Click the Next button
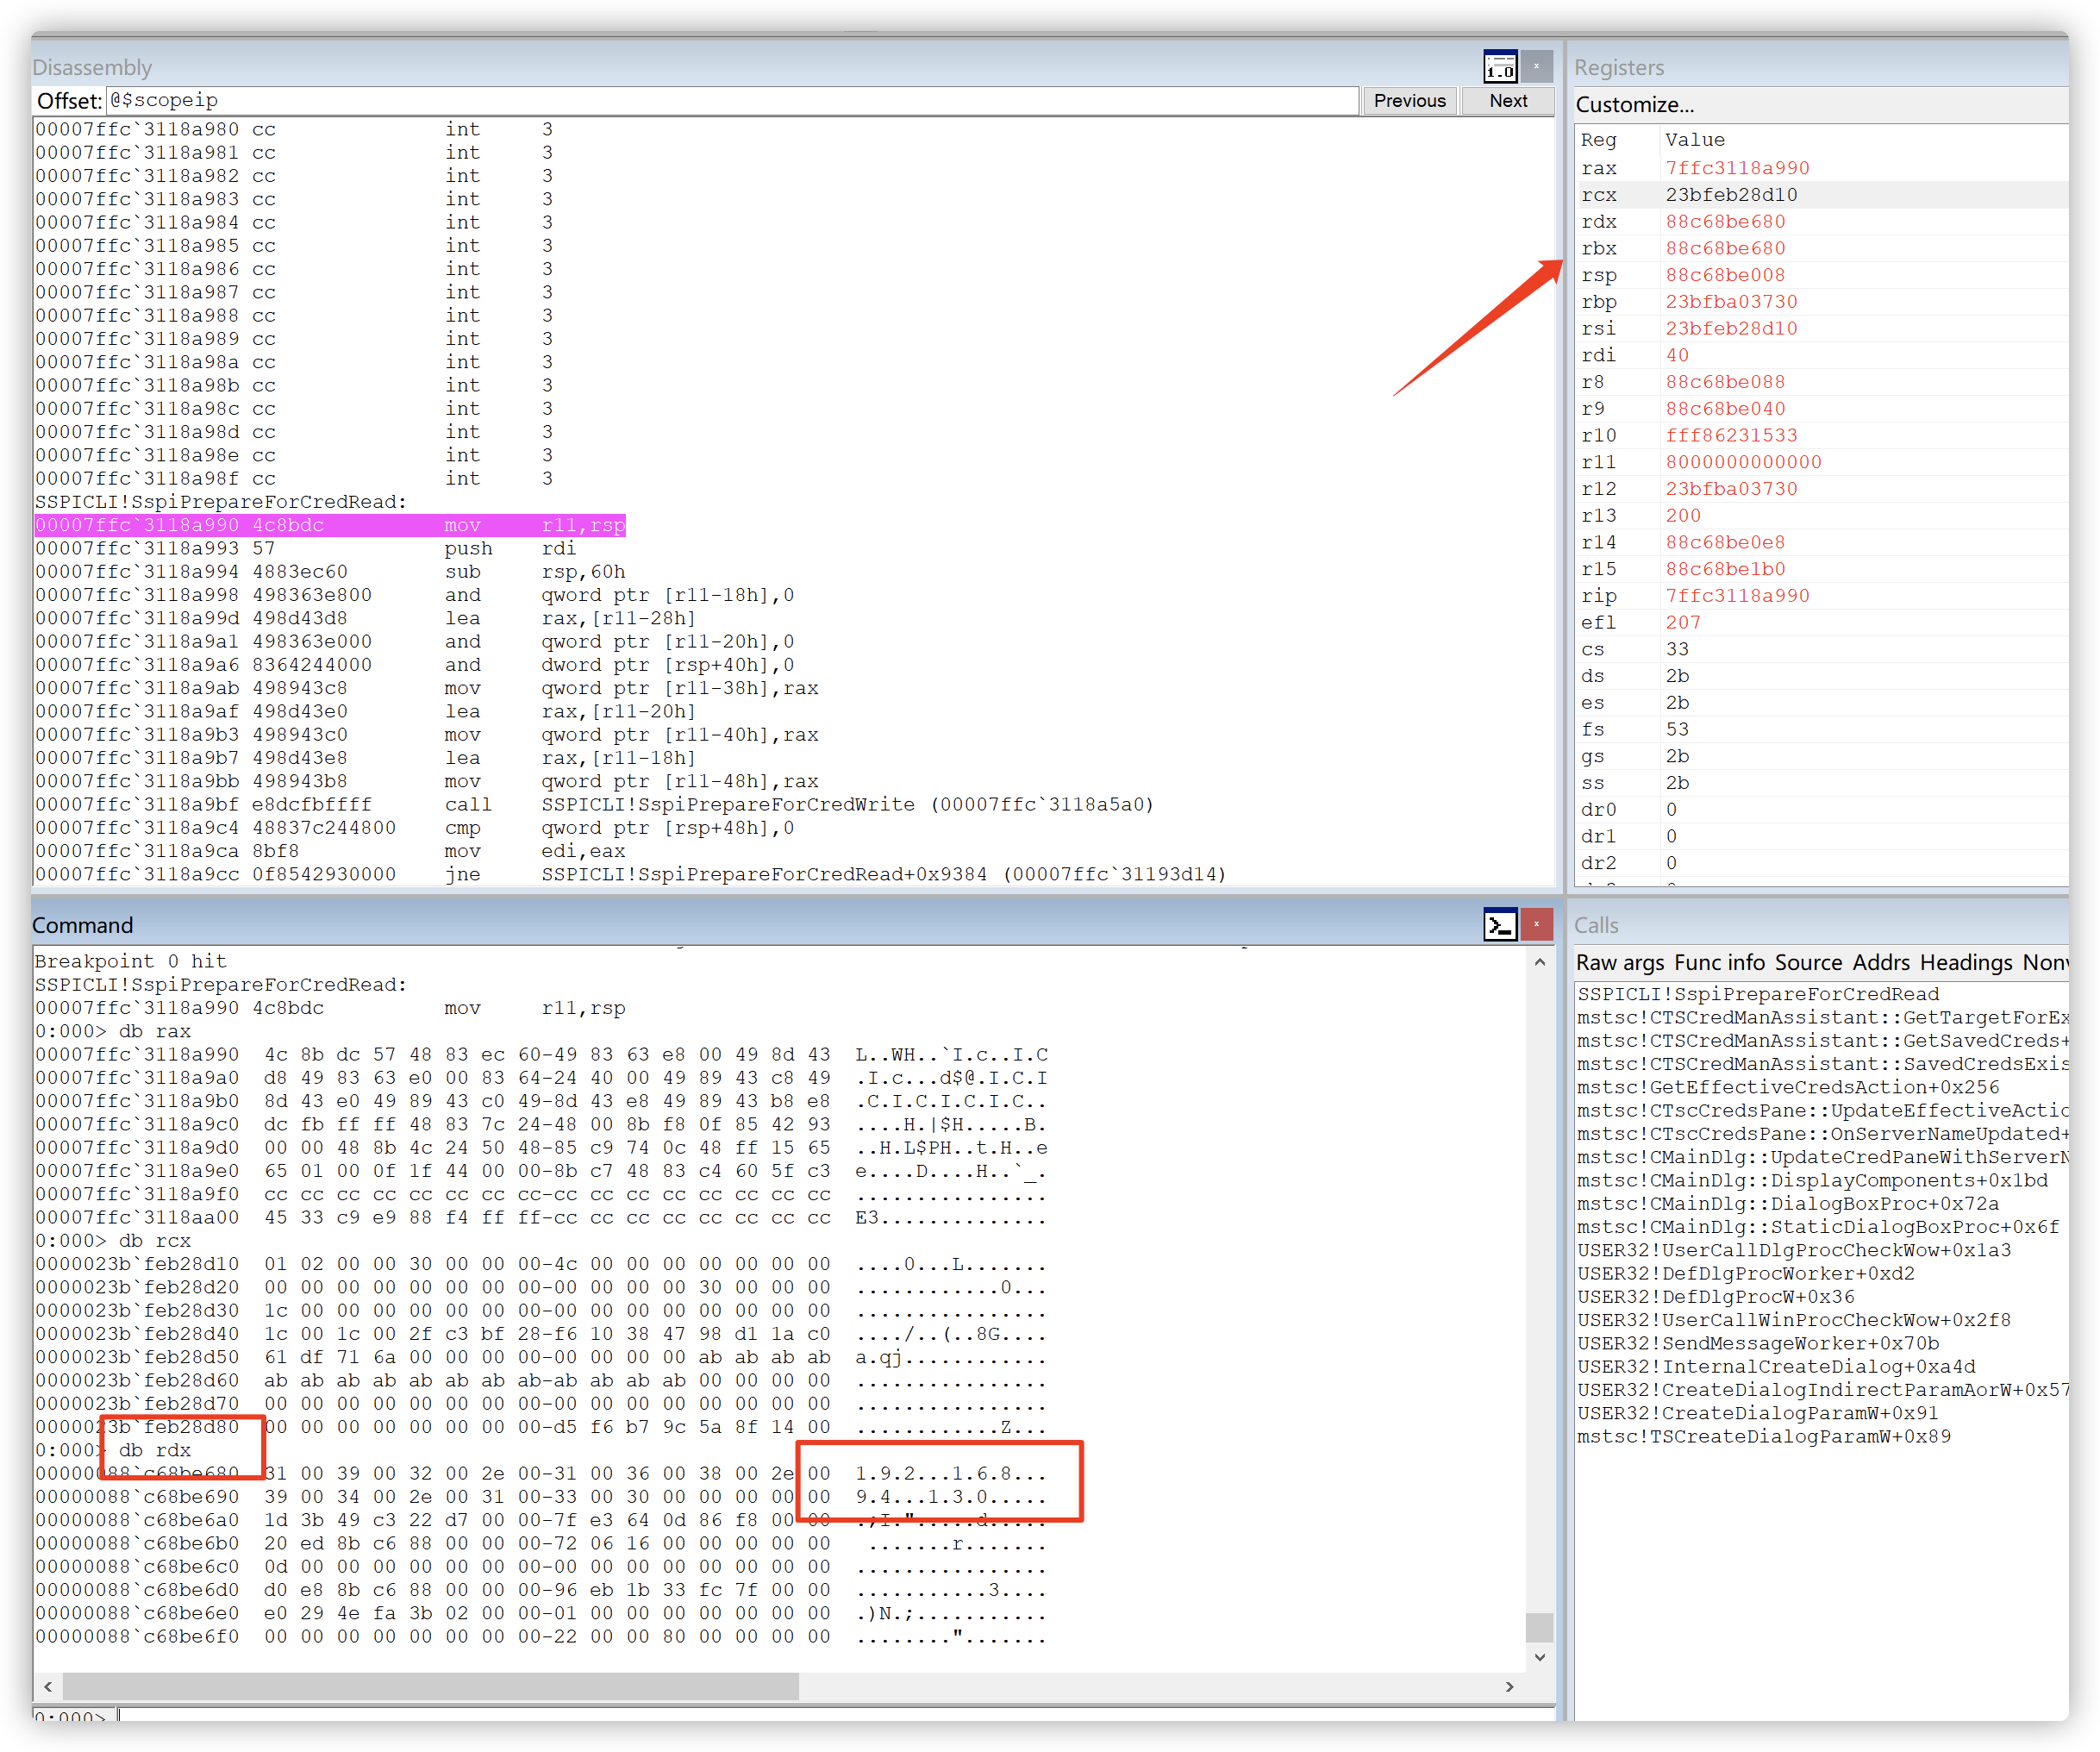Screen dimensions: 2100x1752 pyautogui.click(x=1507, y=100)
